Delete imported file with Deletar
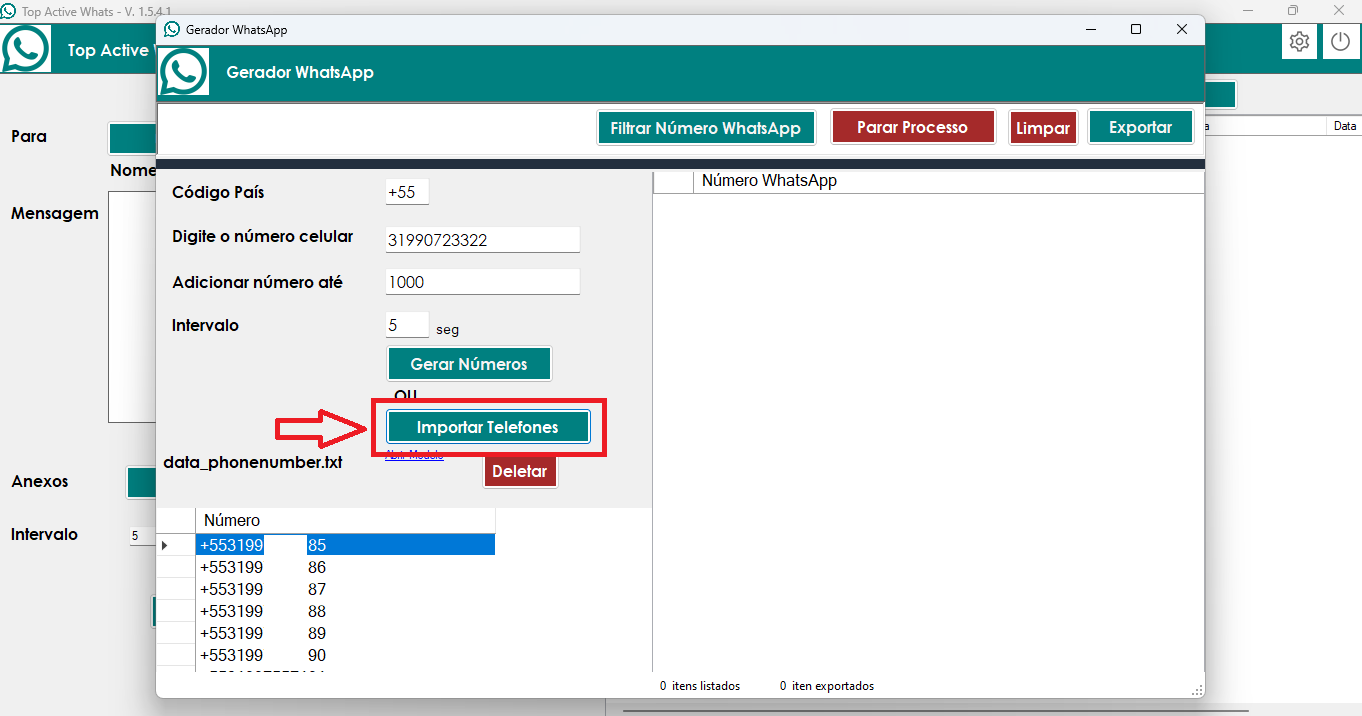 click(520, 471)
